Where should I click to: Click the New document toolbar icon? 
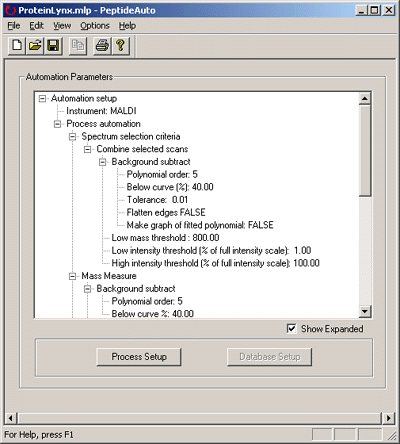tap(17, 45)
